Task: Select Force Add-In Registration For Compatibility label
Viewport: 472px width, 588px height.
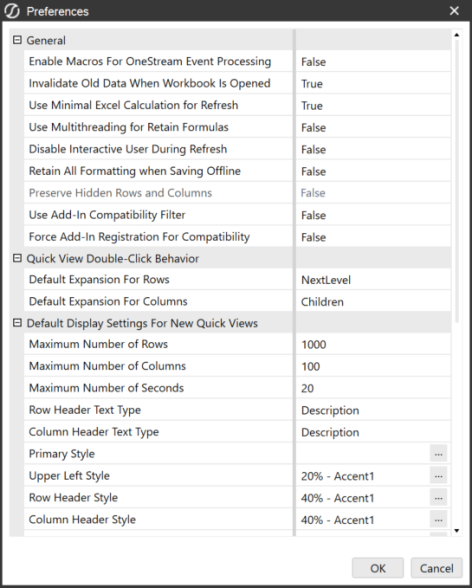Action: 139,237
